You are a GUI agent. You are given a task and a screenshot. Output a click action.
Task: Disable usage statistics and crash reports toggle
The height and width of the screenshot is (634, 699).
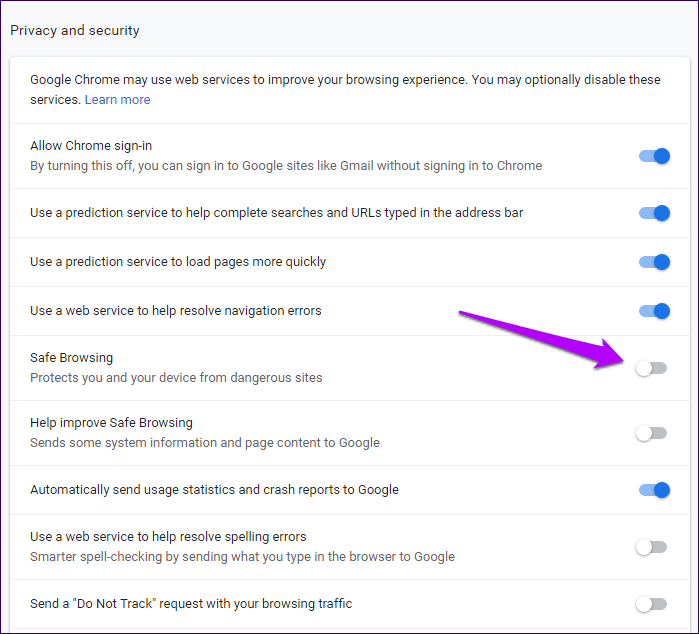click(x=654, y=490)
